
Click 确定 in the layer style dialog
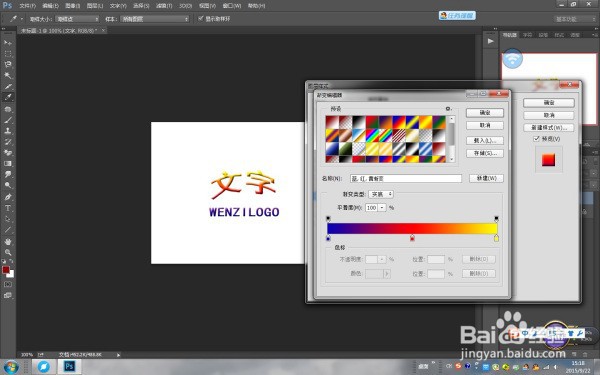[549, 103]
